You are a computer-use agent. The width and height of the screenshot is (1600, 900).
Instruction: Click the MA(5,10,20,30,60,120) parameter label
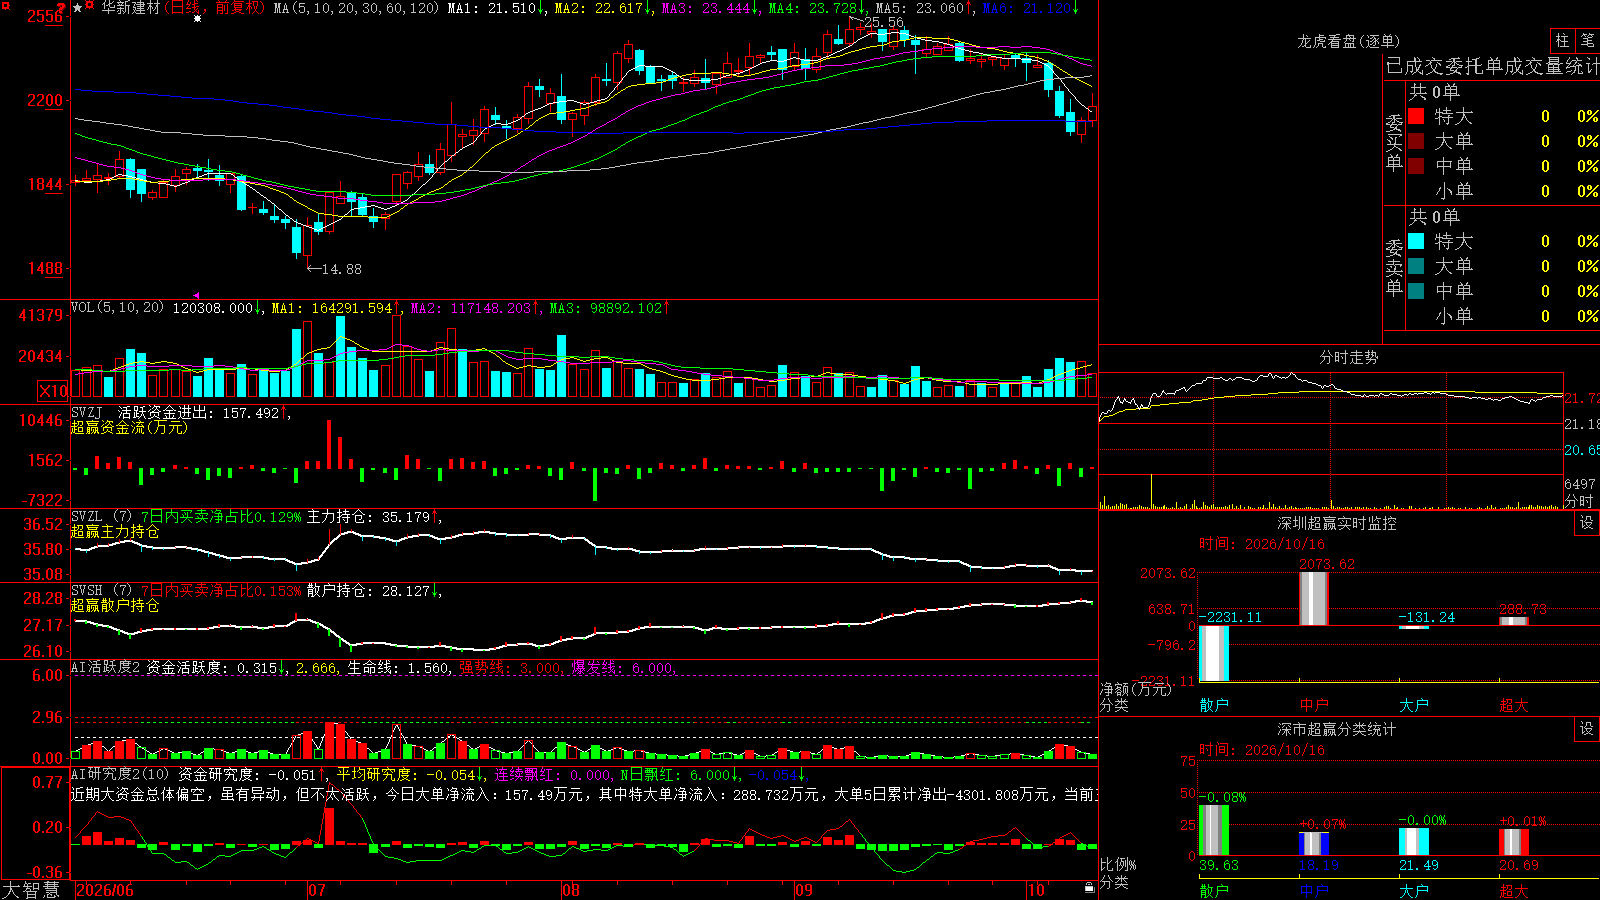356,8
